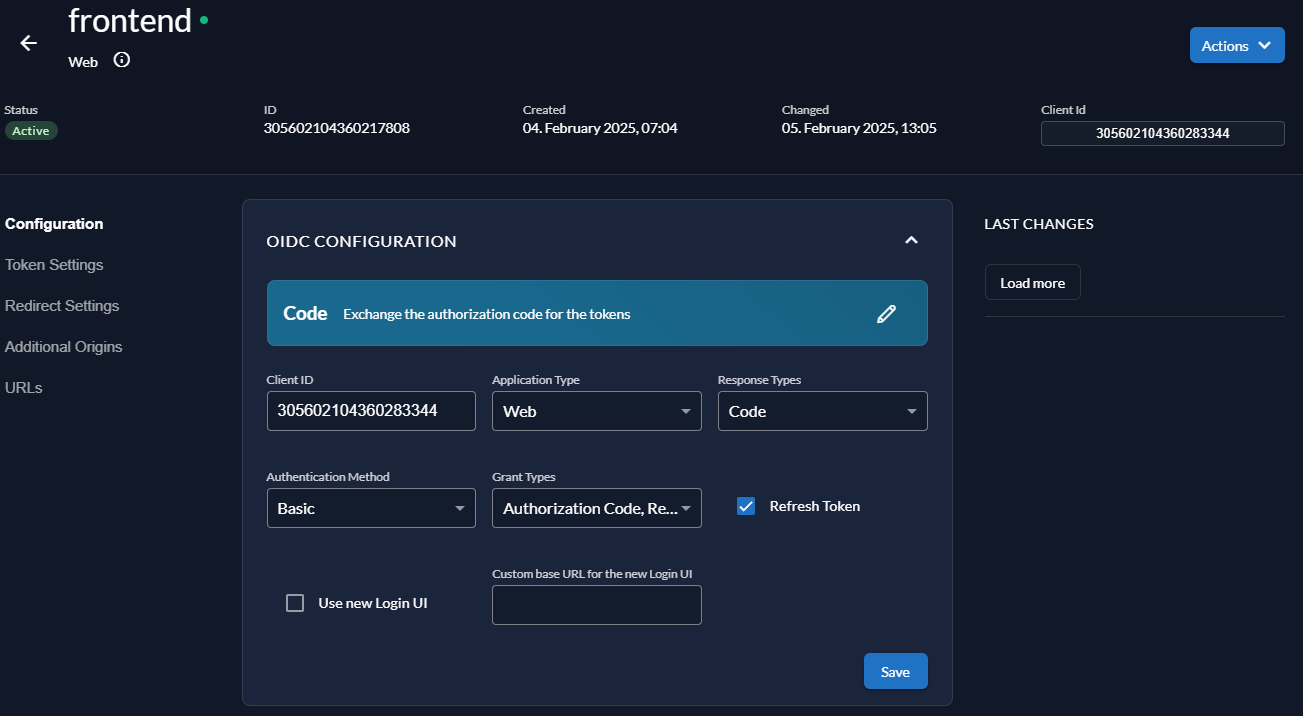Go to URLs section

pos(24,388)
